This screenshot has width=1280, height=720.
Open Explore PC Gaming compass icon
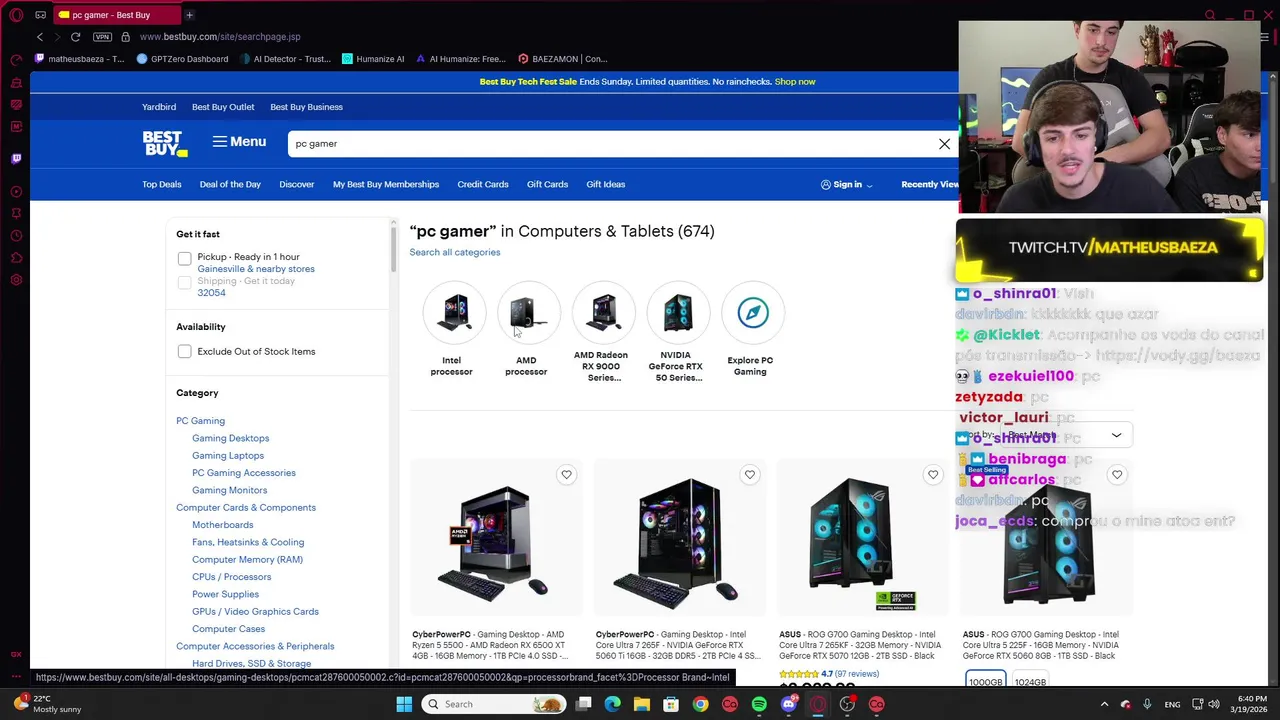click(x=753, y=313)
